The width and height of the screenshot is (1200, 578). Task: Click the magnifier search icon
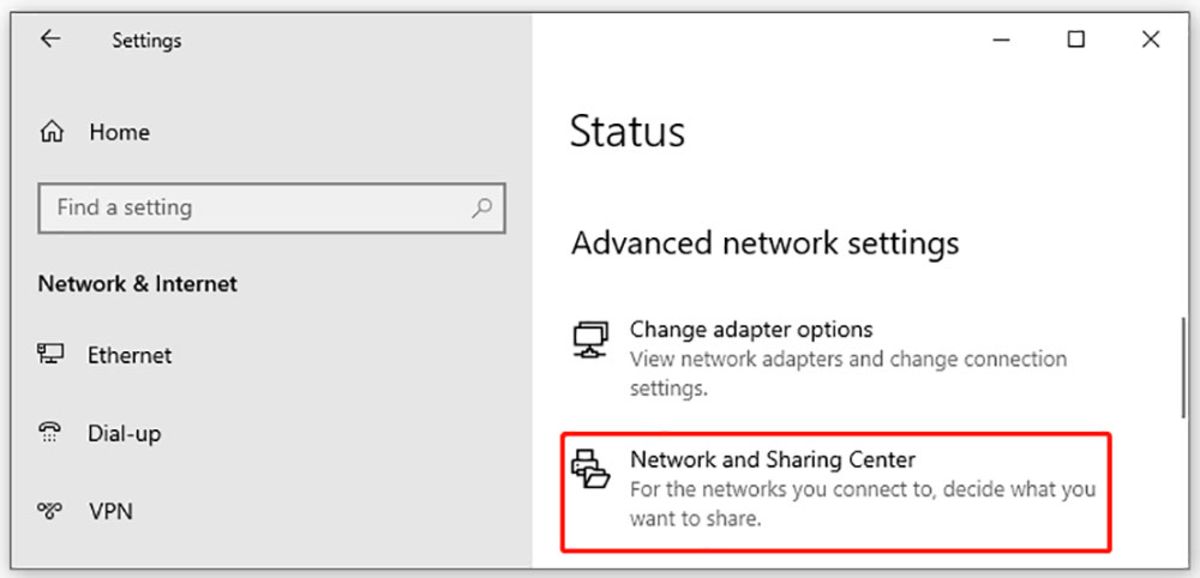[x=482, y=208]
